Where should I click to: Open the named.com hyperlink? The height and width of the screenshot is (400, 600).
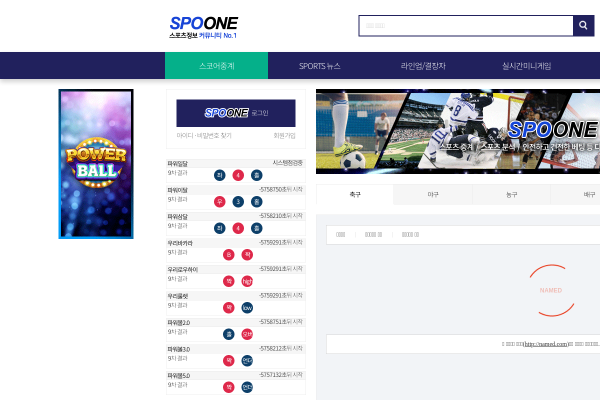[546, 344]
